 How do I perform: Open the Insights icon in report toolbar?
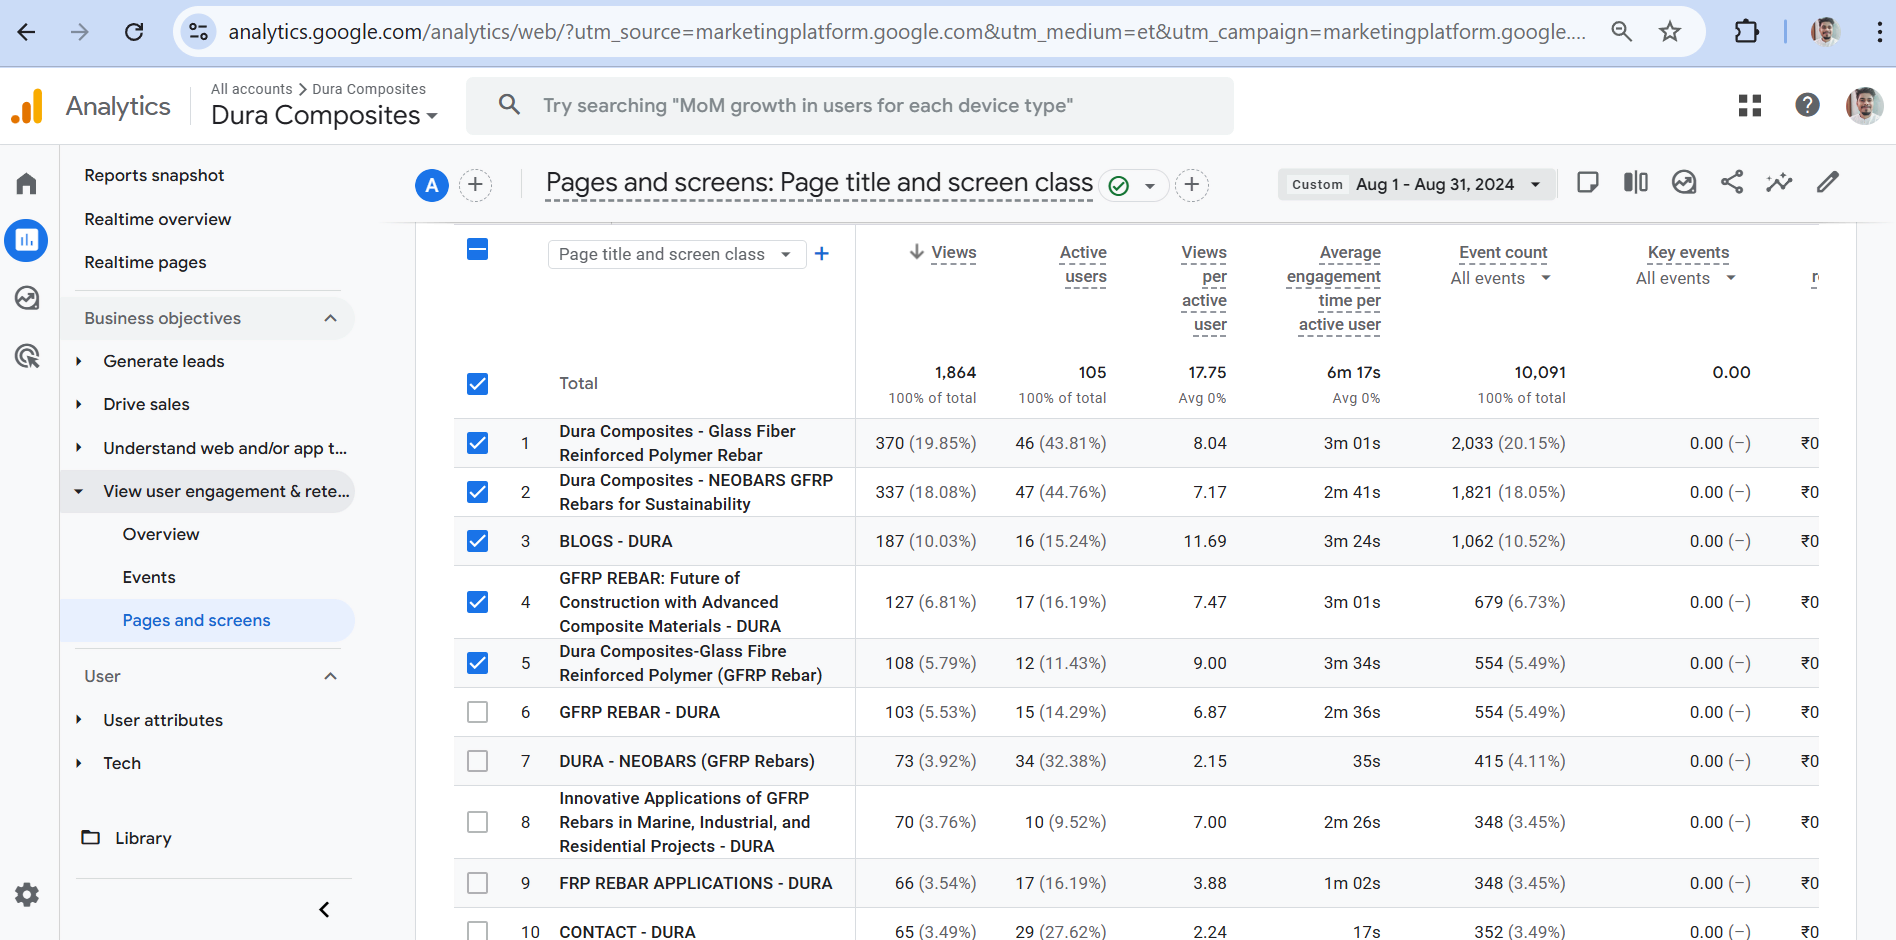pyautogui.click(x=1684, y=182)
